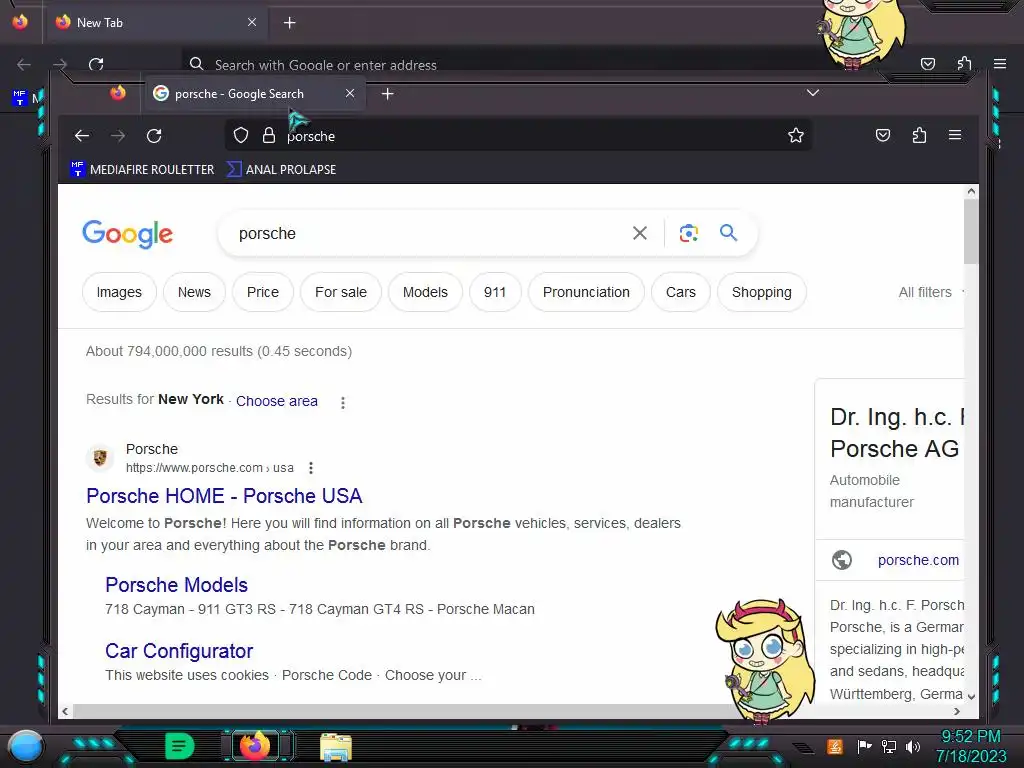The image size is (1024, 768).
Task: Click the taskbar clock showing 9:52 PM
Action: click(x=970, y=746)
